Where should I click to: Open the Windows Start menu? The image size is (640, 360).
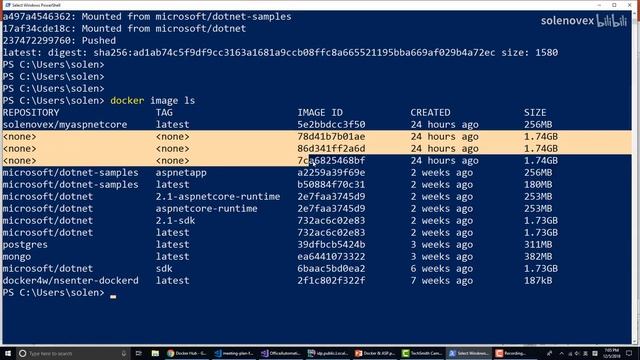pyautogui.click(x=8, y=353)
